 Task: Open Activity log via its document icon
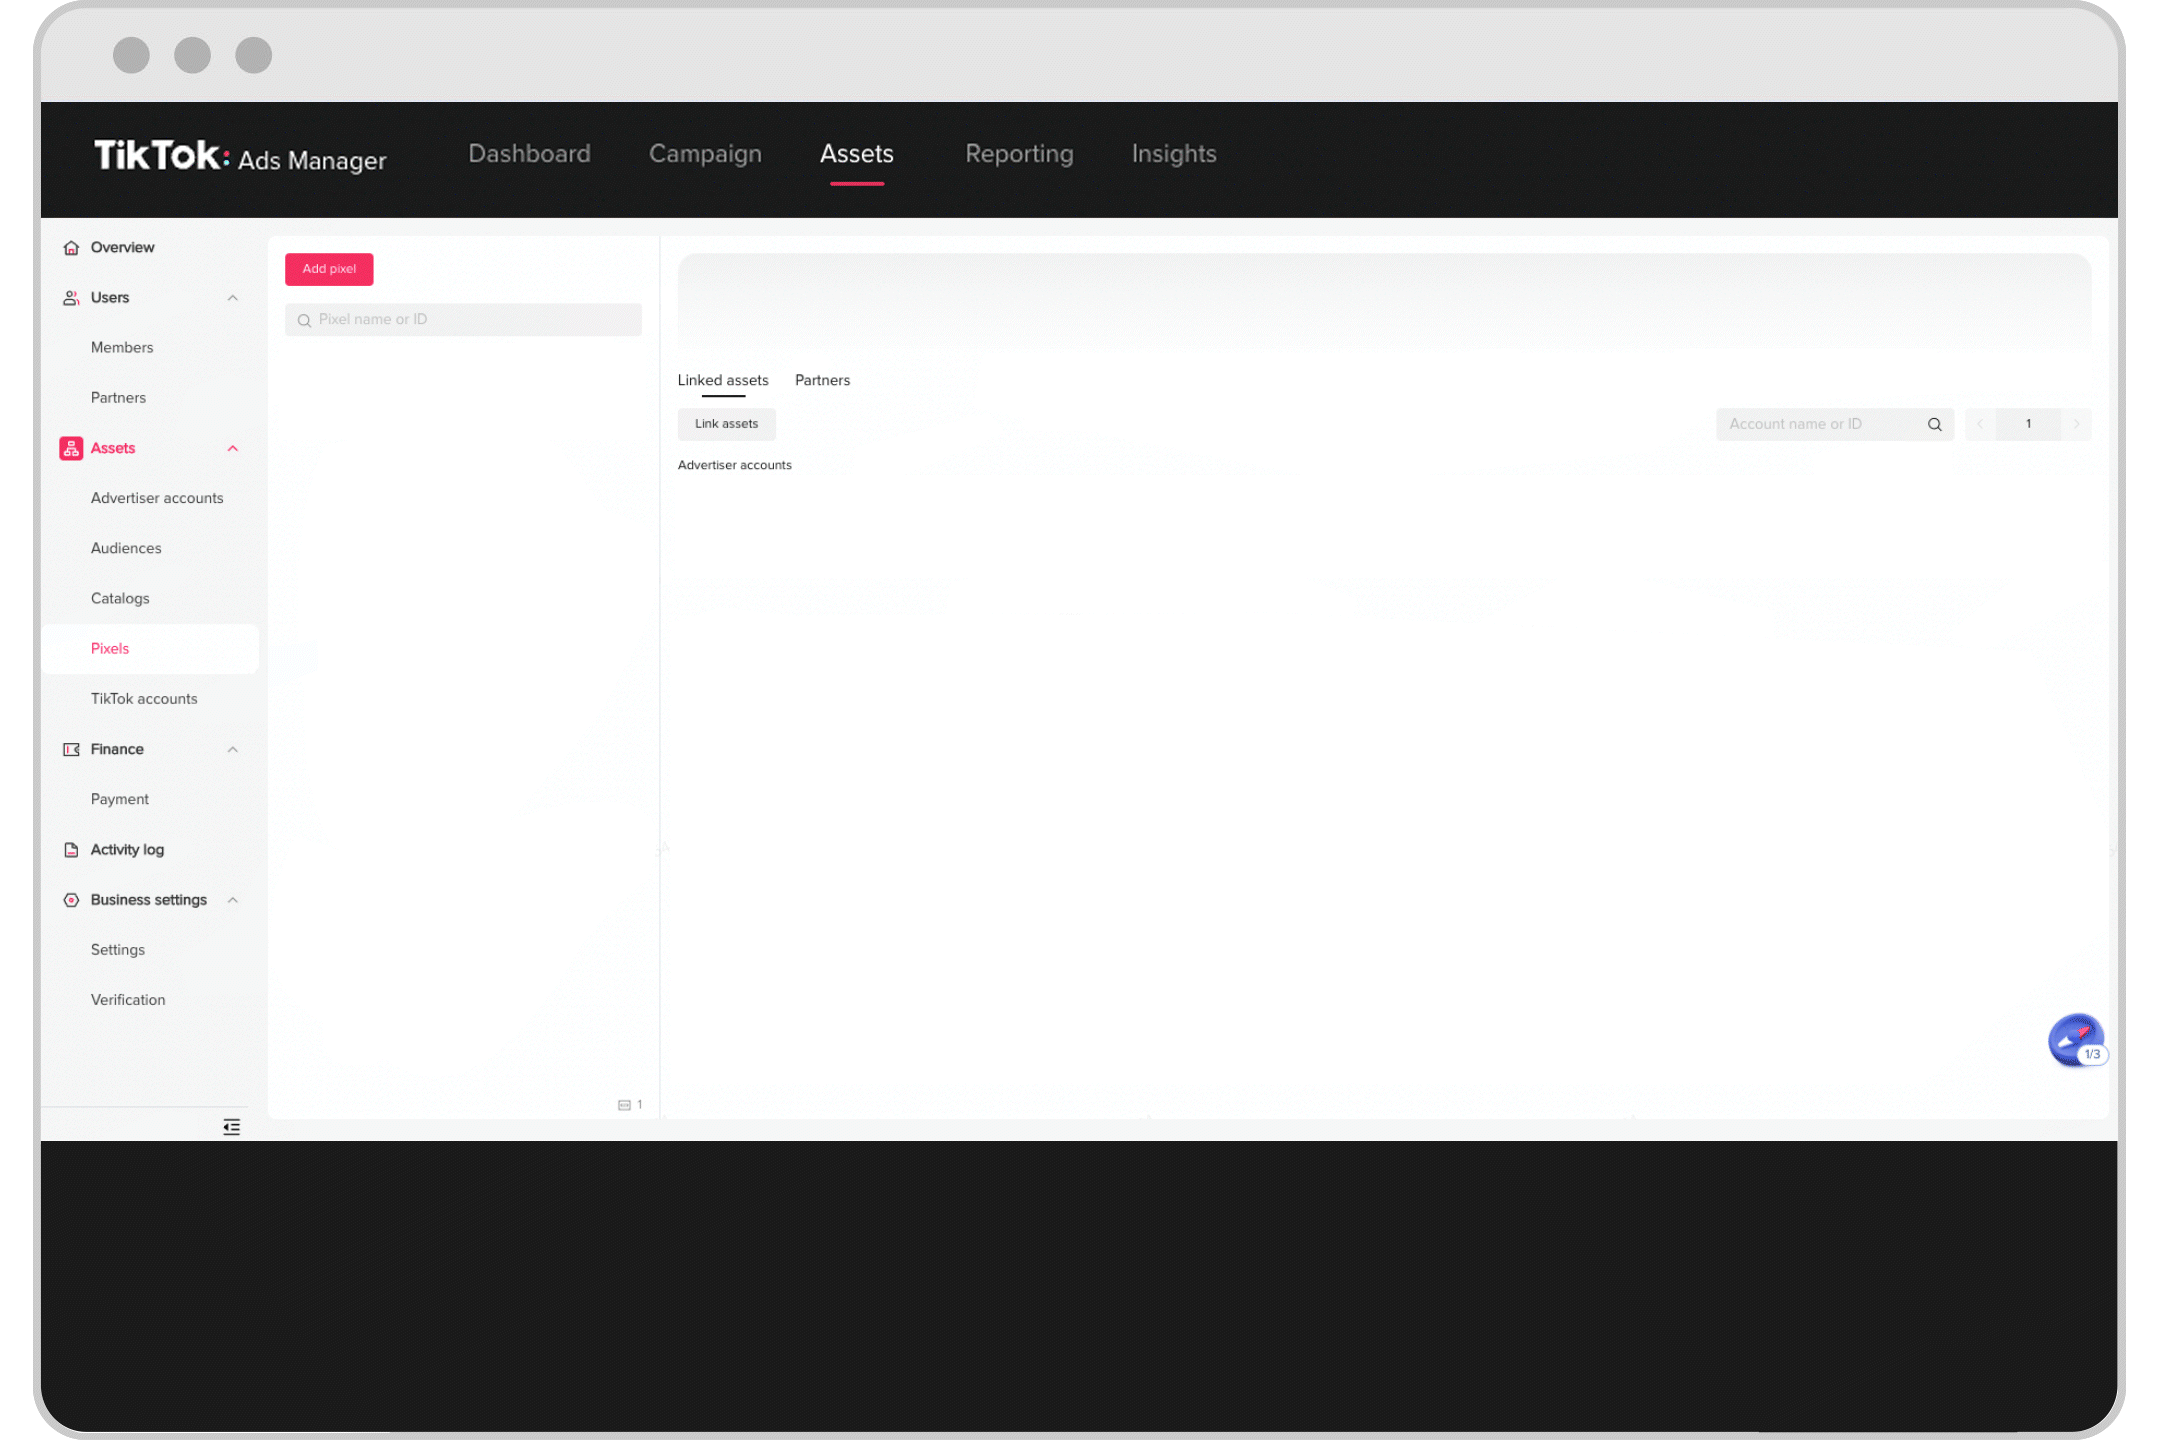pos(71,849)
